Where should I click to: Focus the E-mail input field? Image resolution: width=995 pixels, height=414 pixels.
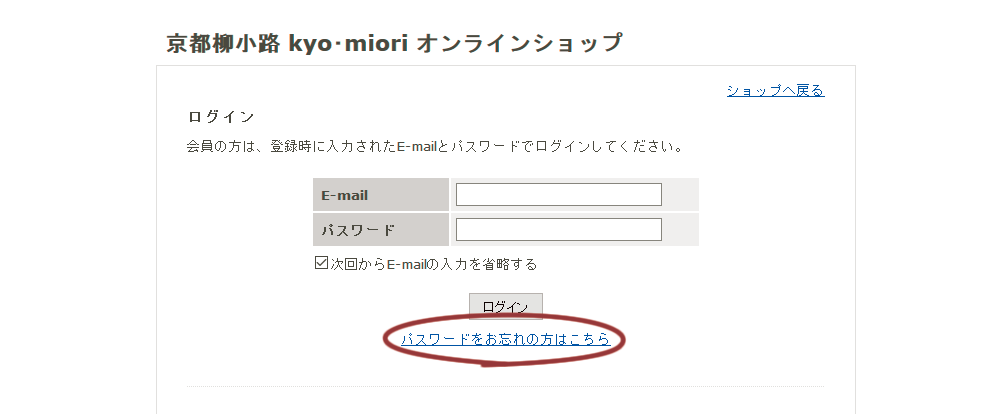(x=558, y=195)
